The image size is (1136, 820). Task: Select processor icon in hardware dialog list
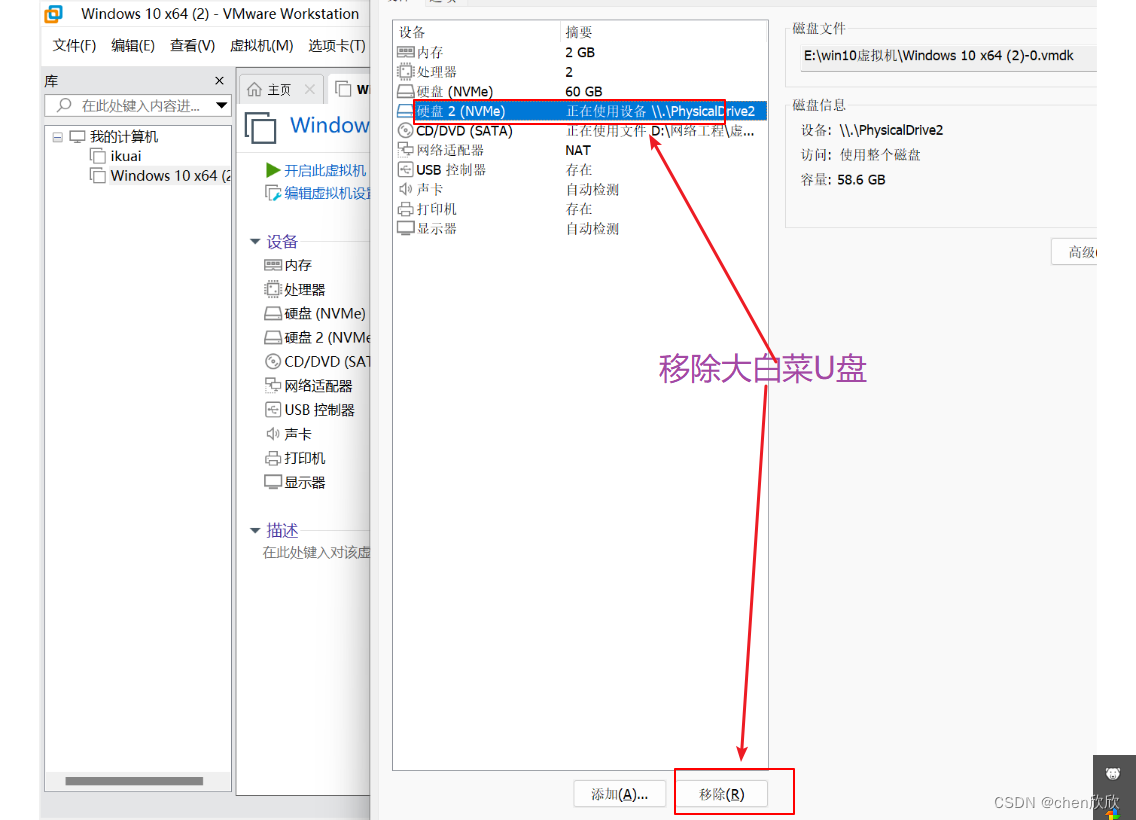406,72
